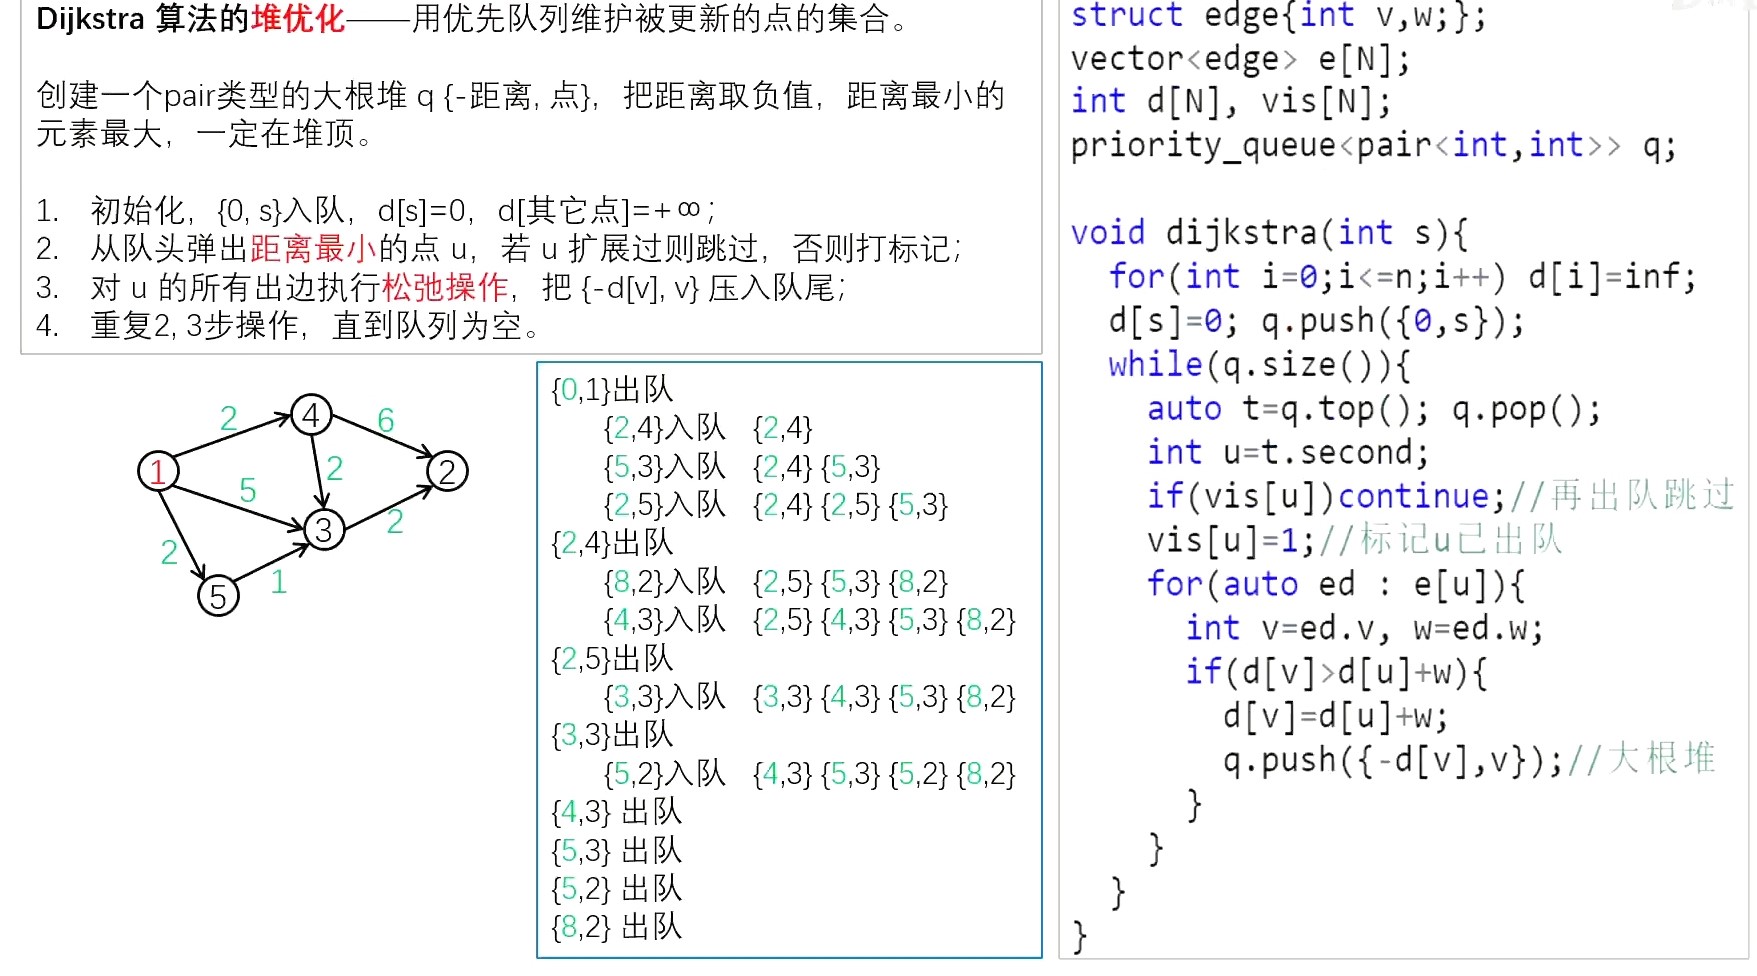The height and width of the screenshot is (976, 1757).
Task: Click the sentence starting 创建一个pair类型的大根堆
Action: (520, 114)
